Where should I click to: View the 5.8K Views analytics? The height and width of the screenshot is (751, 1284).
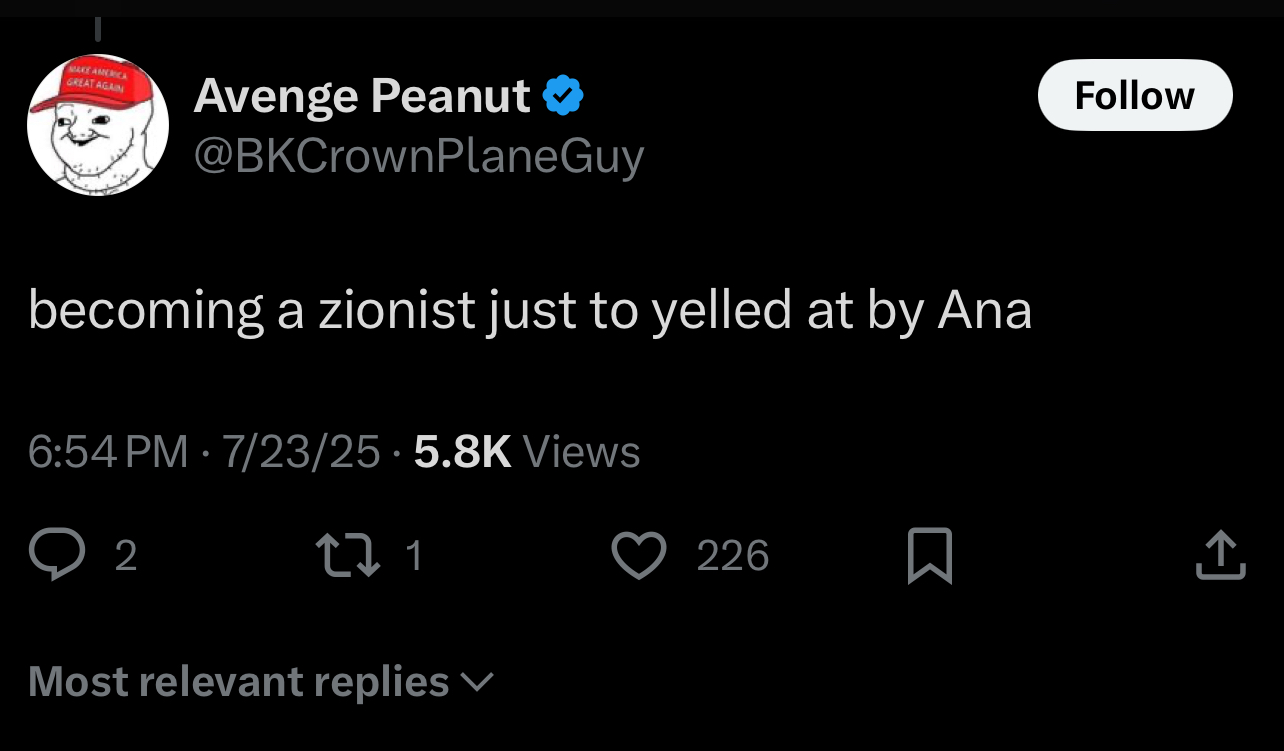[527, 452]
